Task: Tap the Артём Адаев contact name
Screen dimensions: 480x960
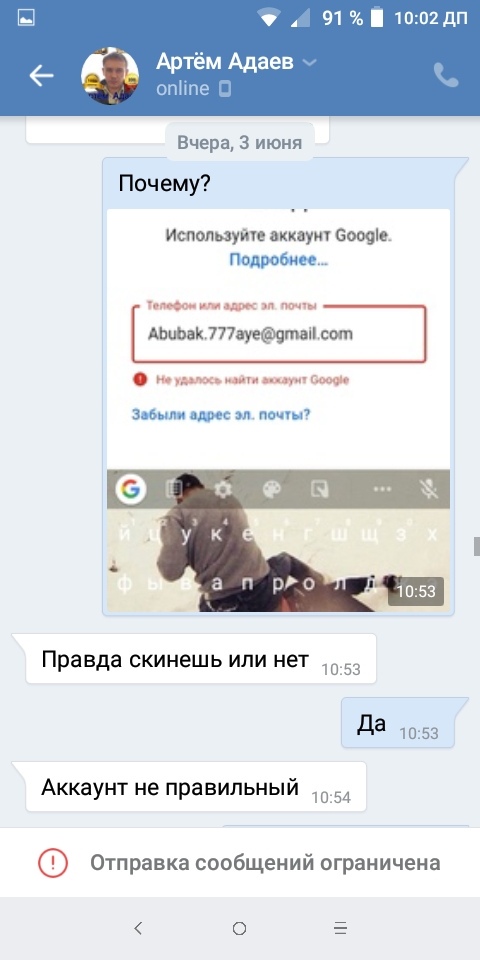Action: (x=225, y=62)
